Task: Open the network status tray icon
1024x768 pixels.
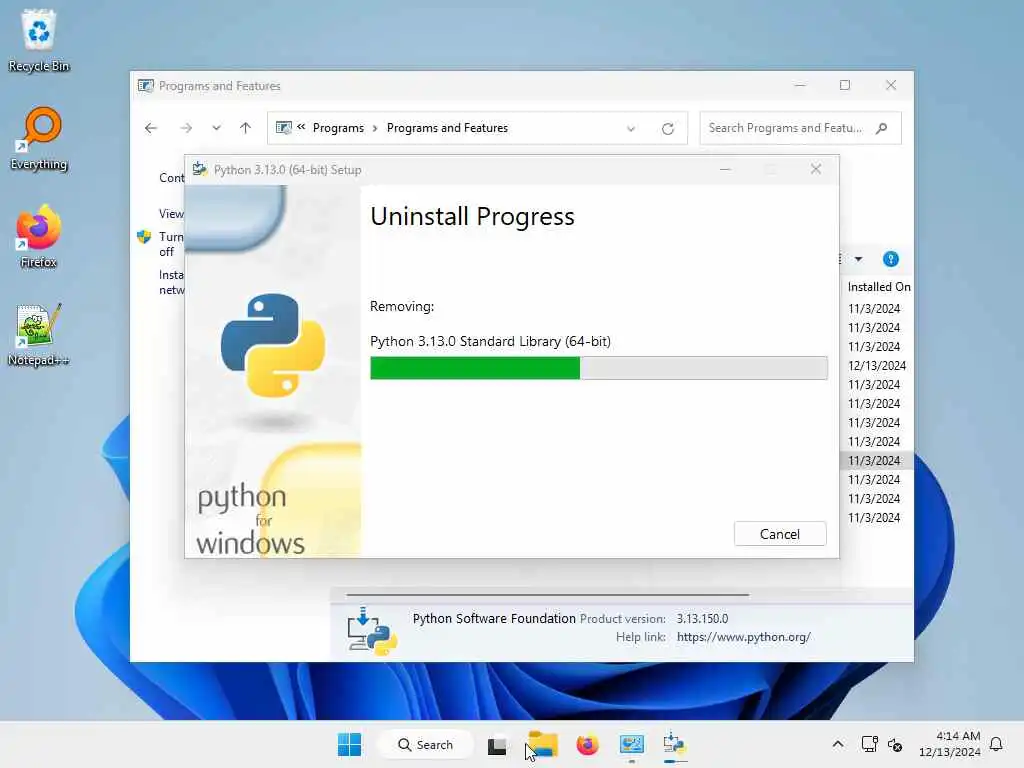Action: point(869,744)
